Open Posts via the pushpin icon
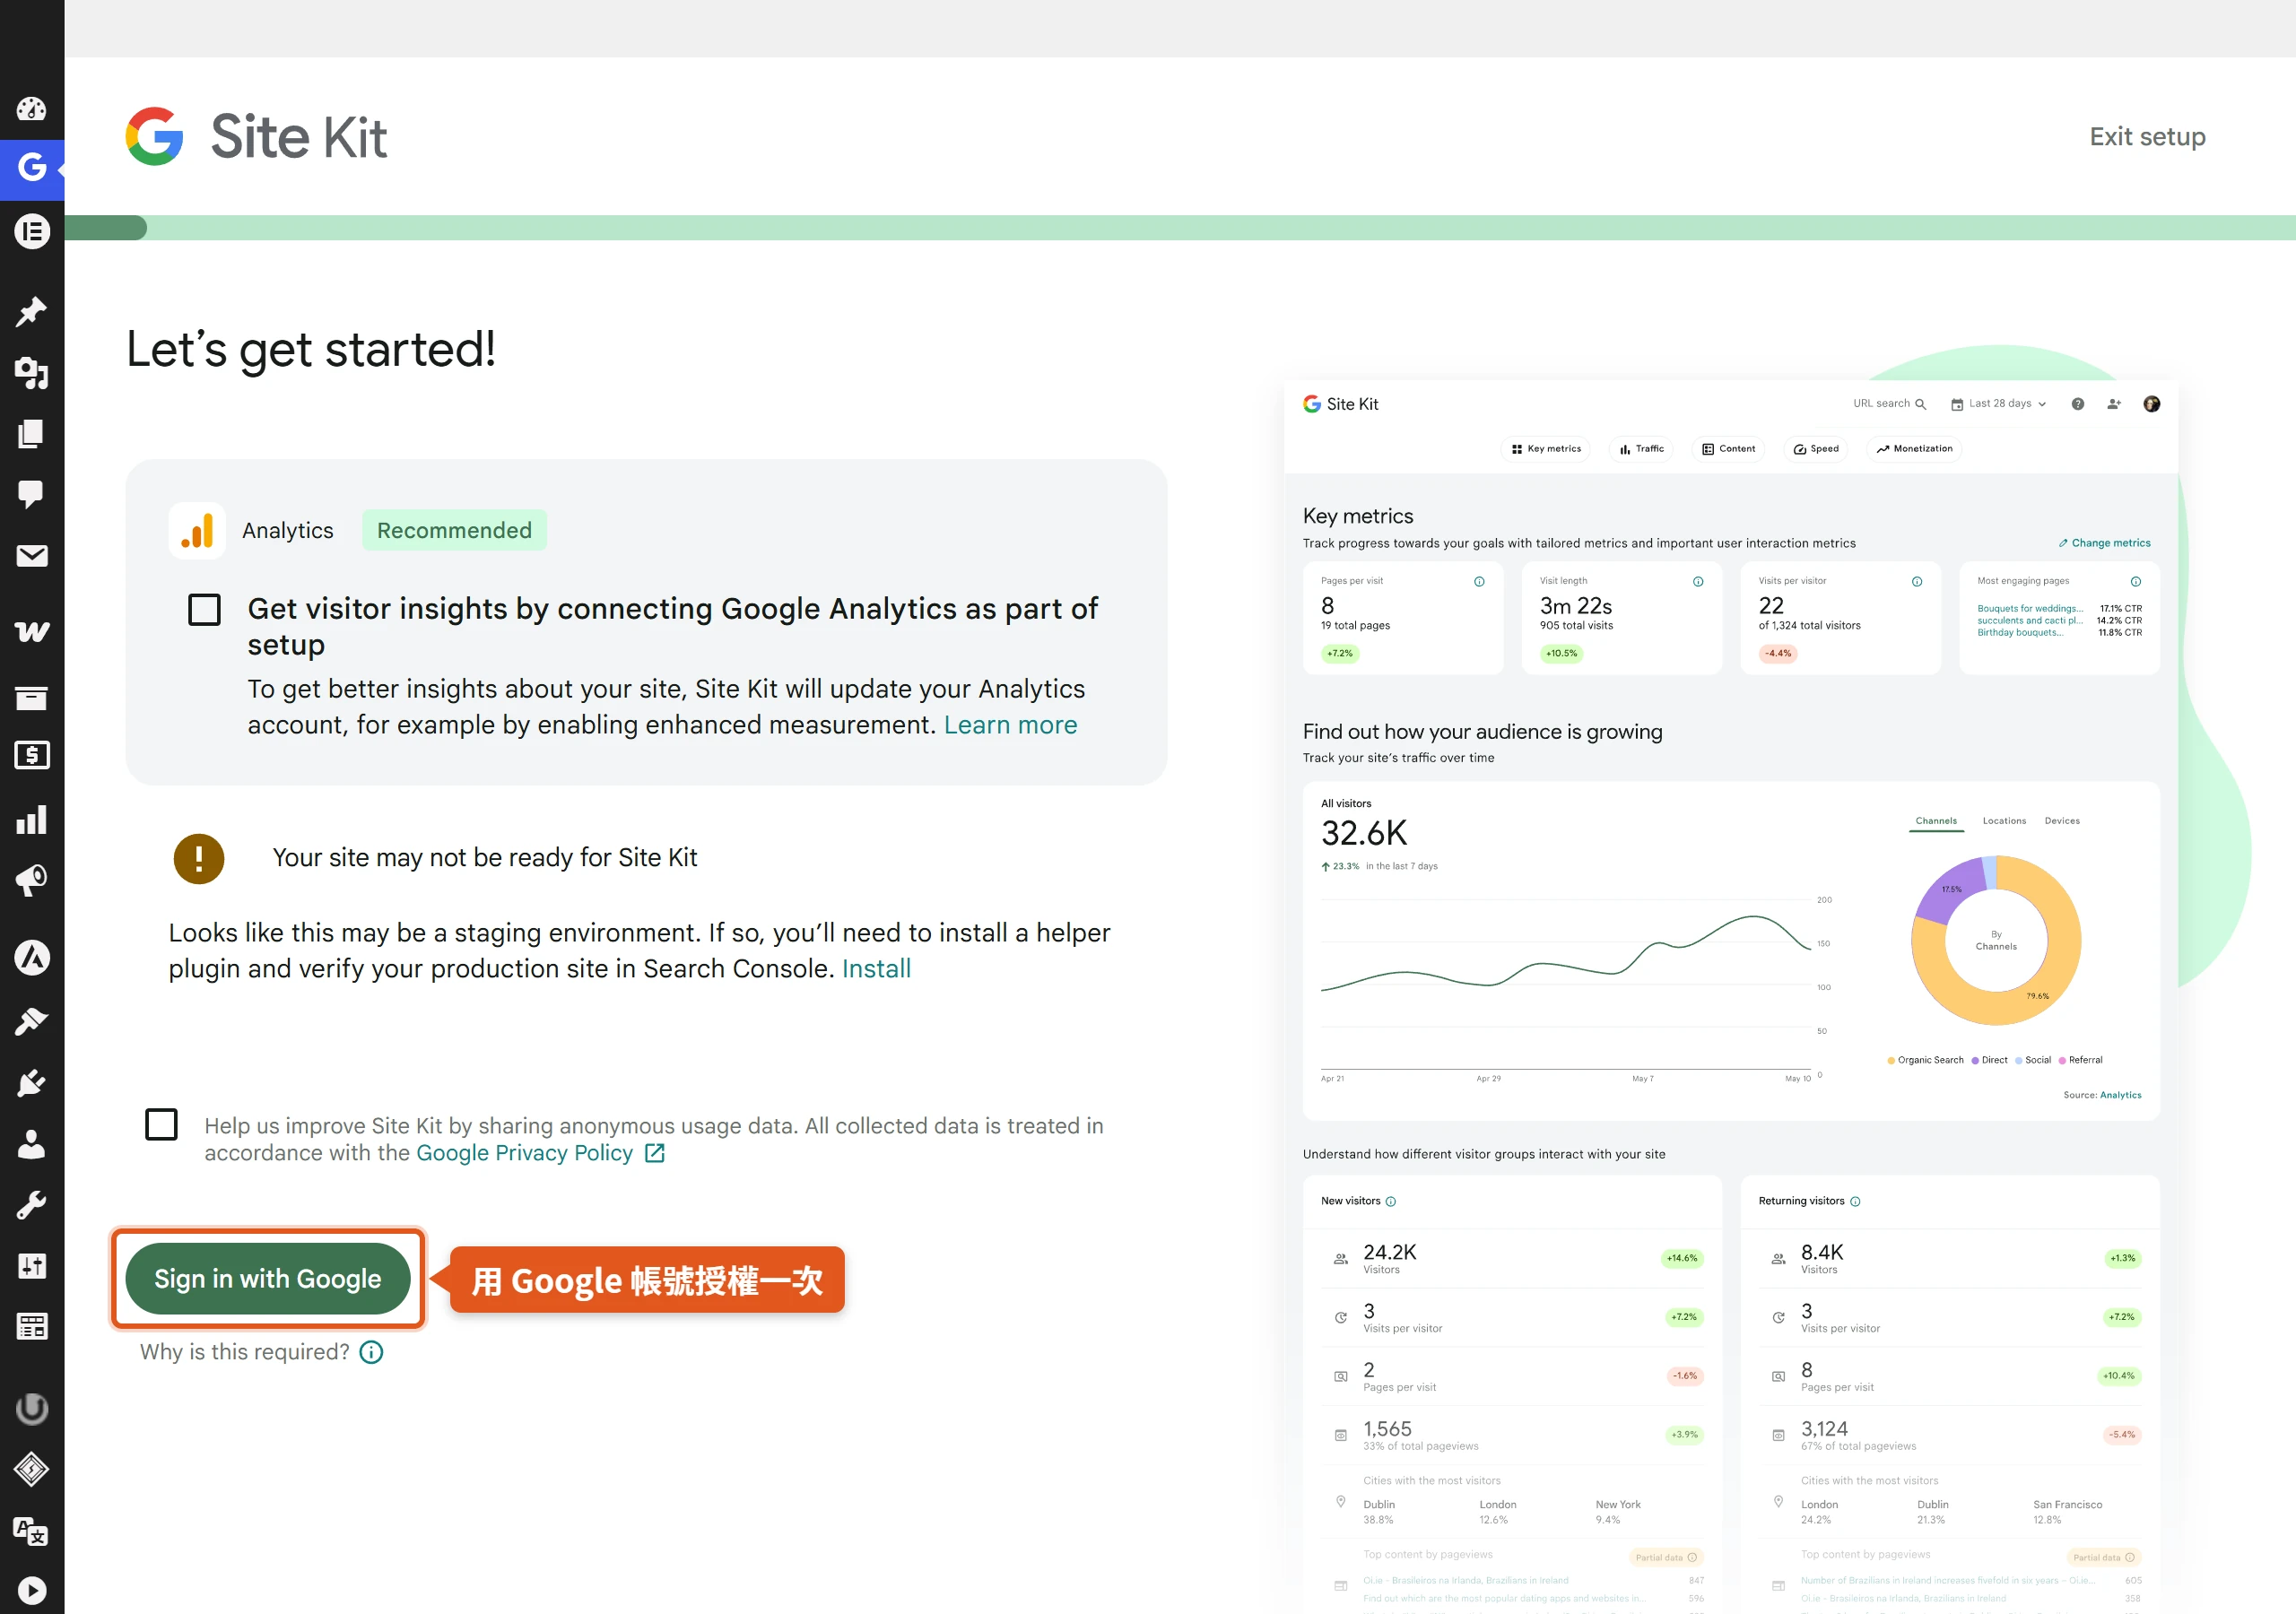2296x1614 pixels. tap(31, 311)
